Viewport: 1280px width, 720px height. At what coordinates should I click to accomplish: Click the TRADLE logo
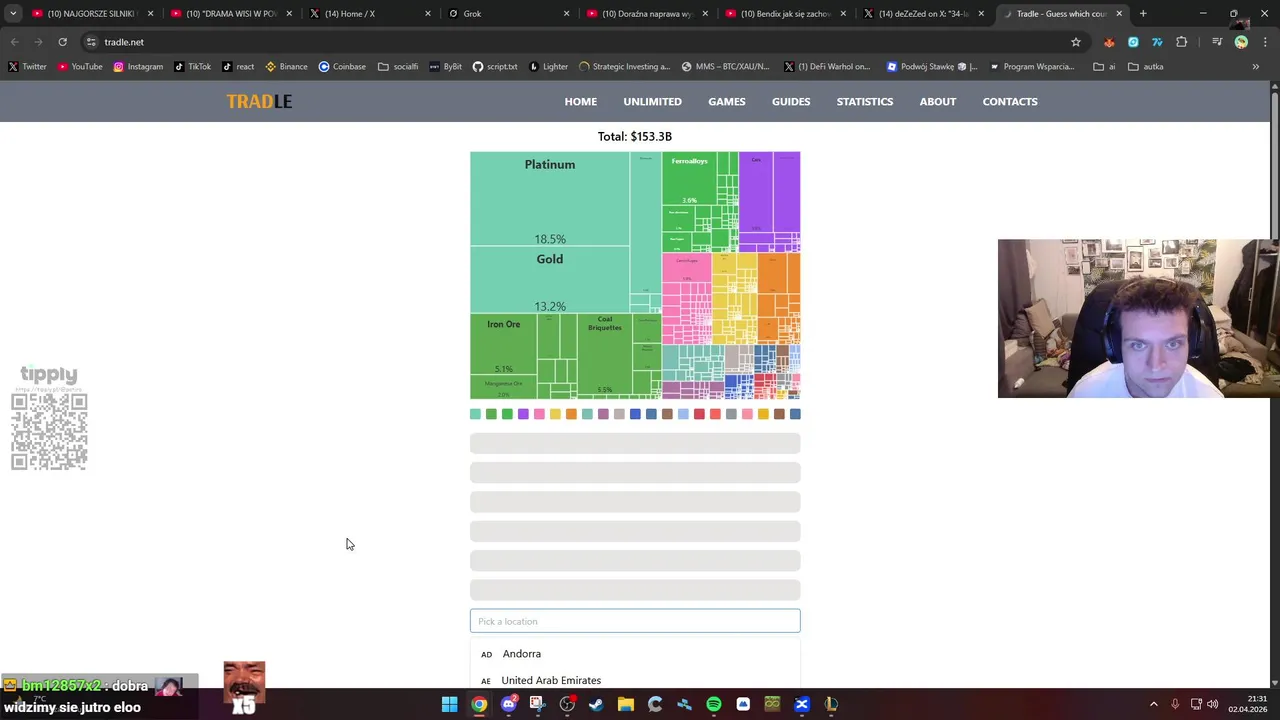259,101
